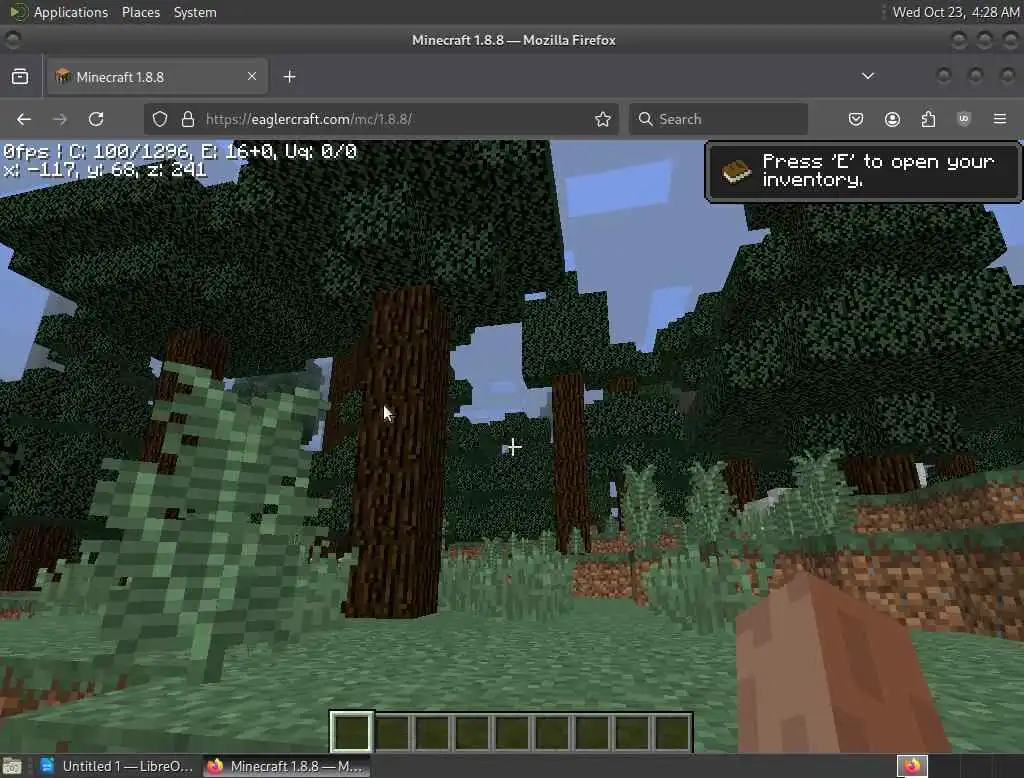1024x778 pixels.
Task: Click the forward navigation arrow
Action: (x=59, y=119)
